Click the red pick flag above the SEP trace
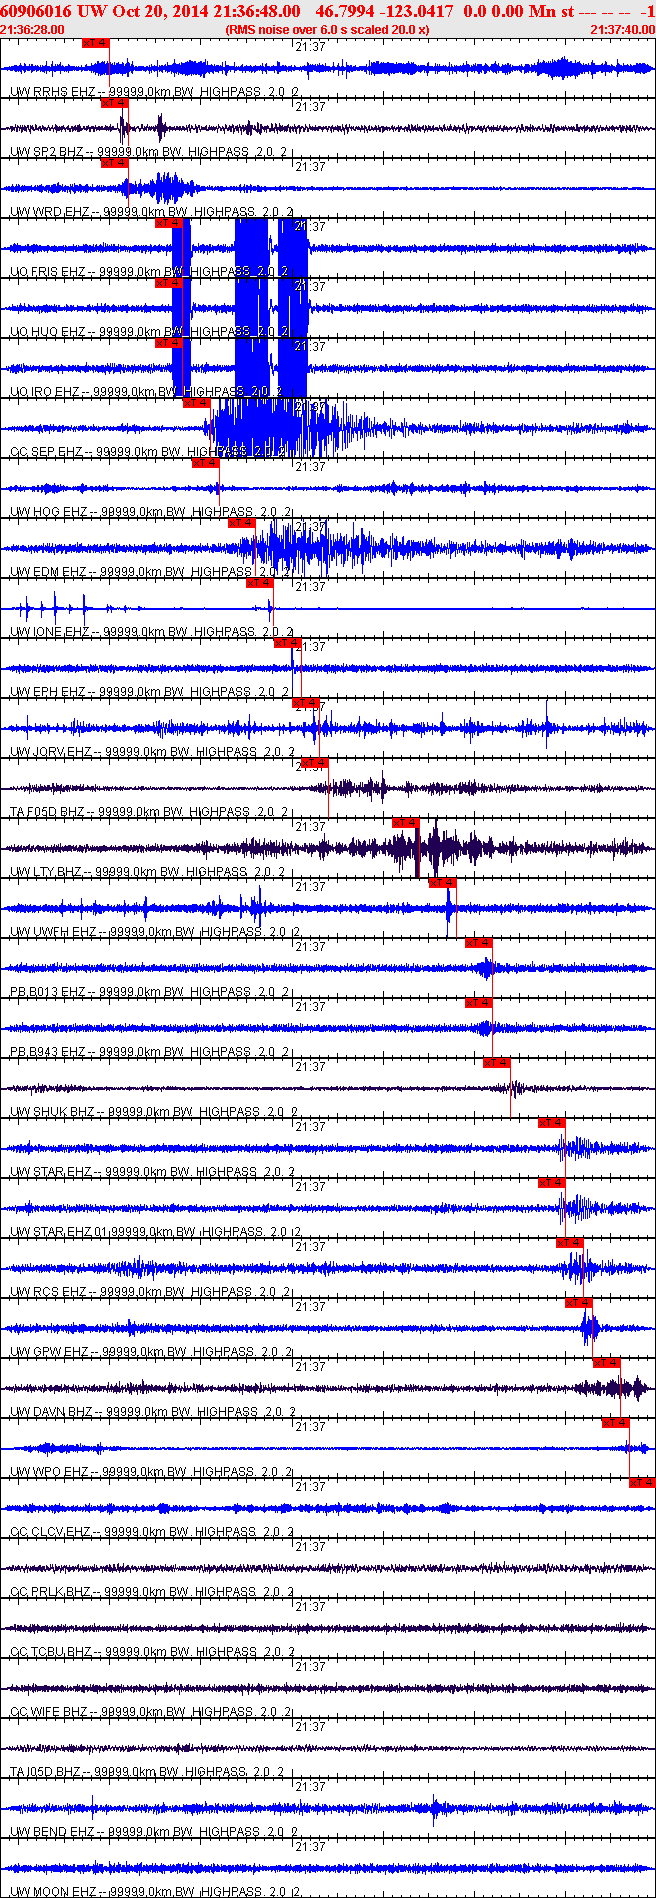Image resolution: width=656 pixels, height=1898 pixels. [x=196, y=403]
